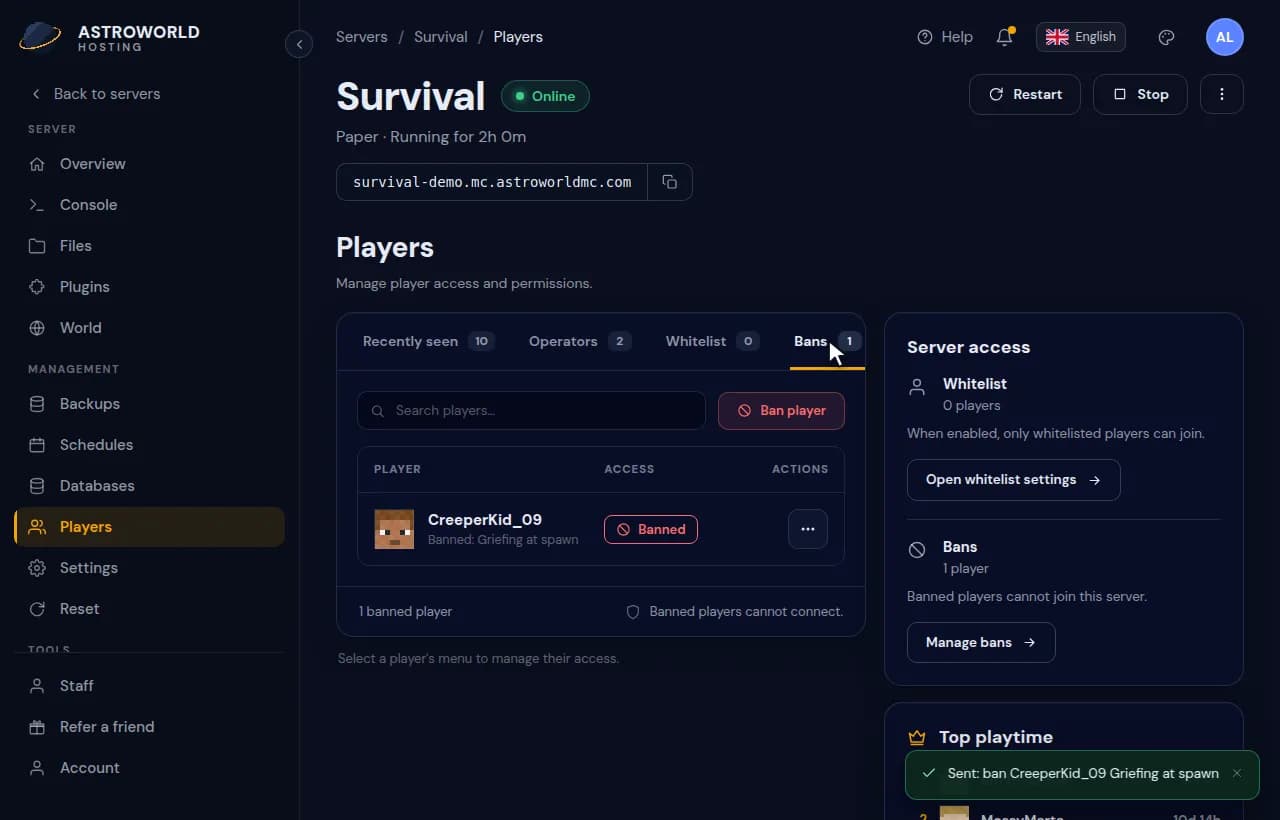Switch to the Operators tab
1280x820 pixels.
click(x=580, y=341)
